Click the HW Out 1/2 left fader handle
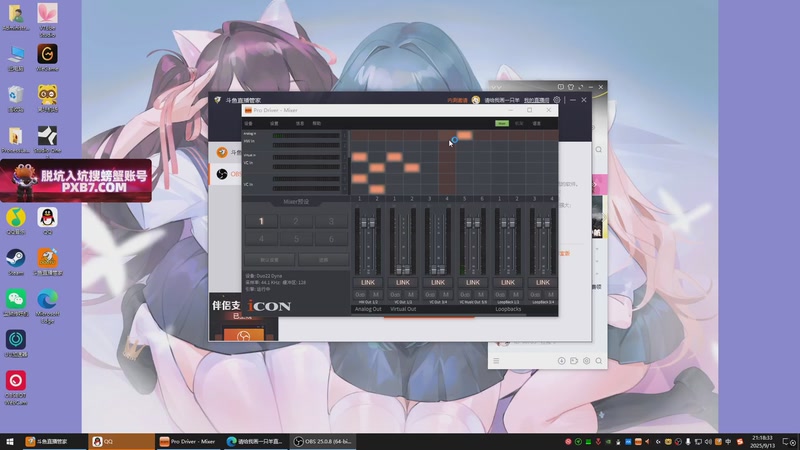The height and width of the screenshot is (450, 800). point(364,223)
